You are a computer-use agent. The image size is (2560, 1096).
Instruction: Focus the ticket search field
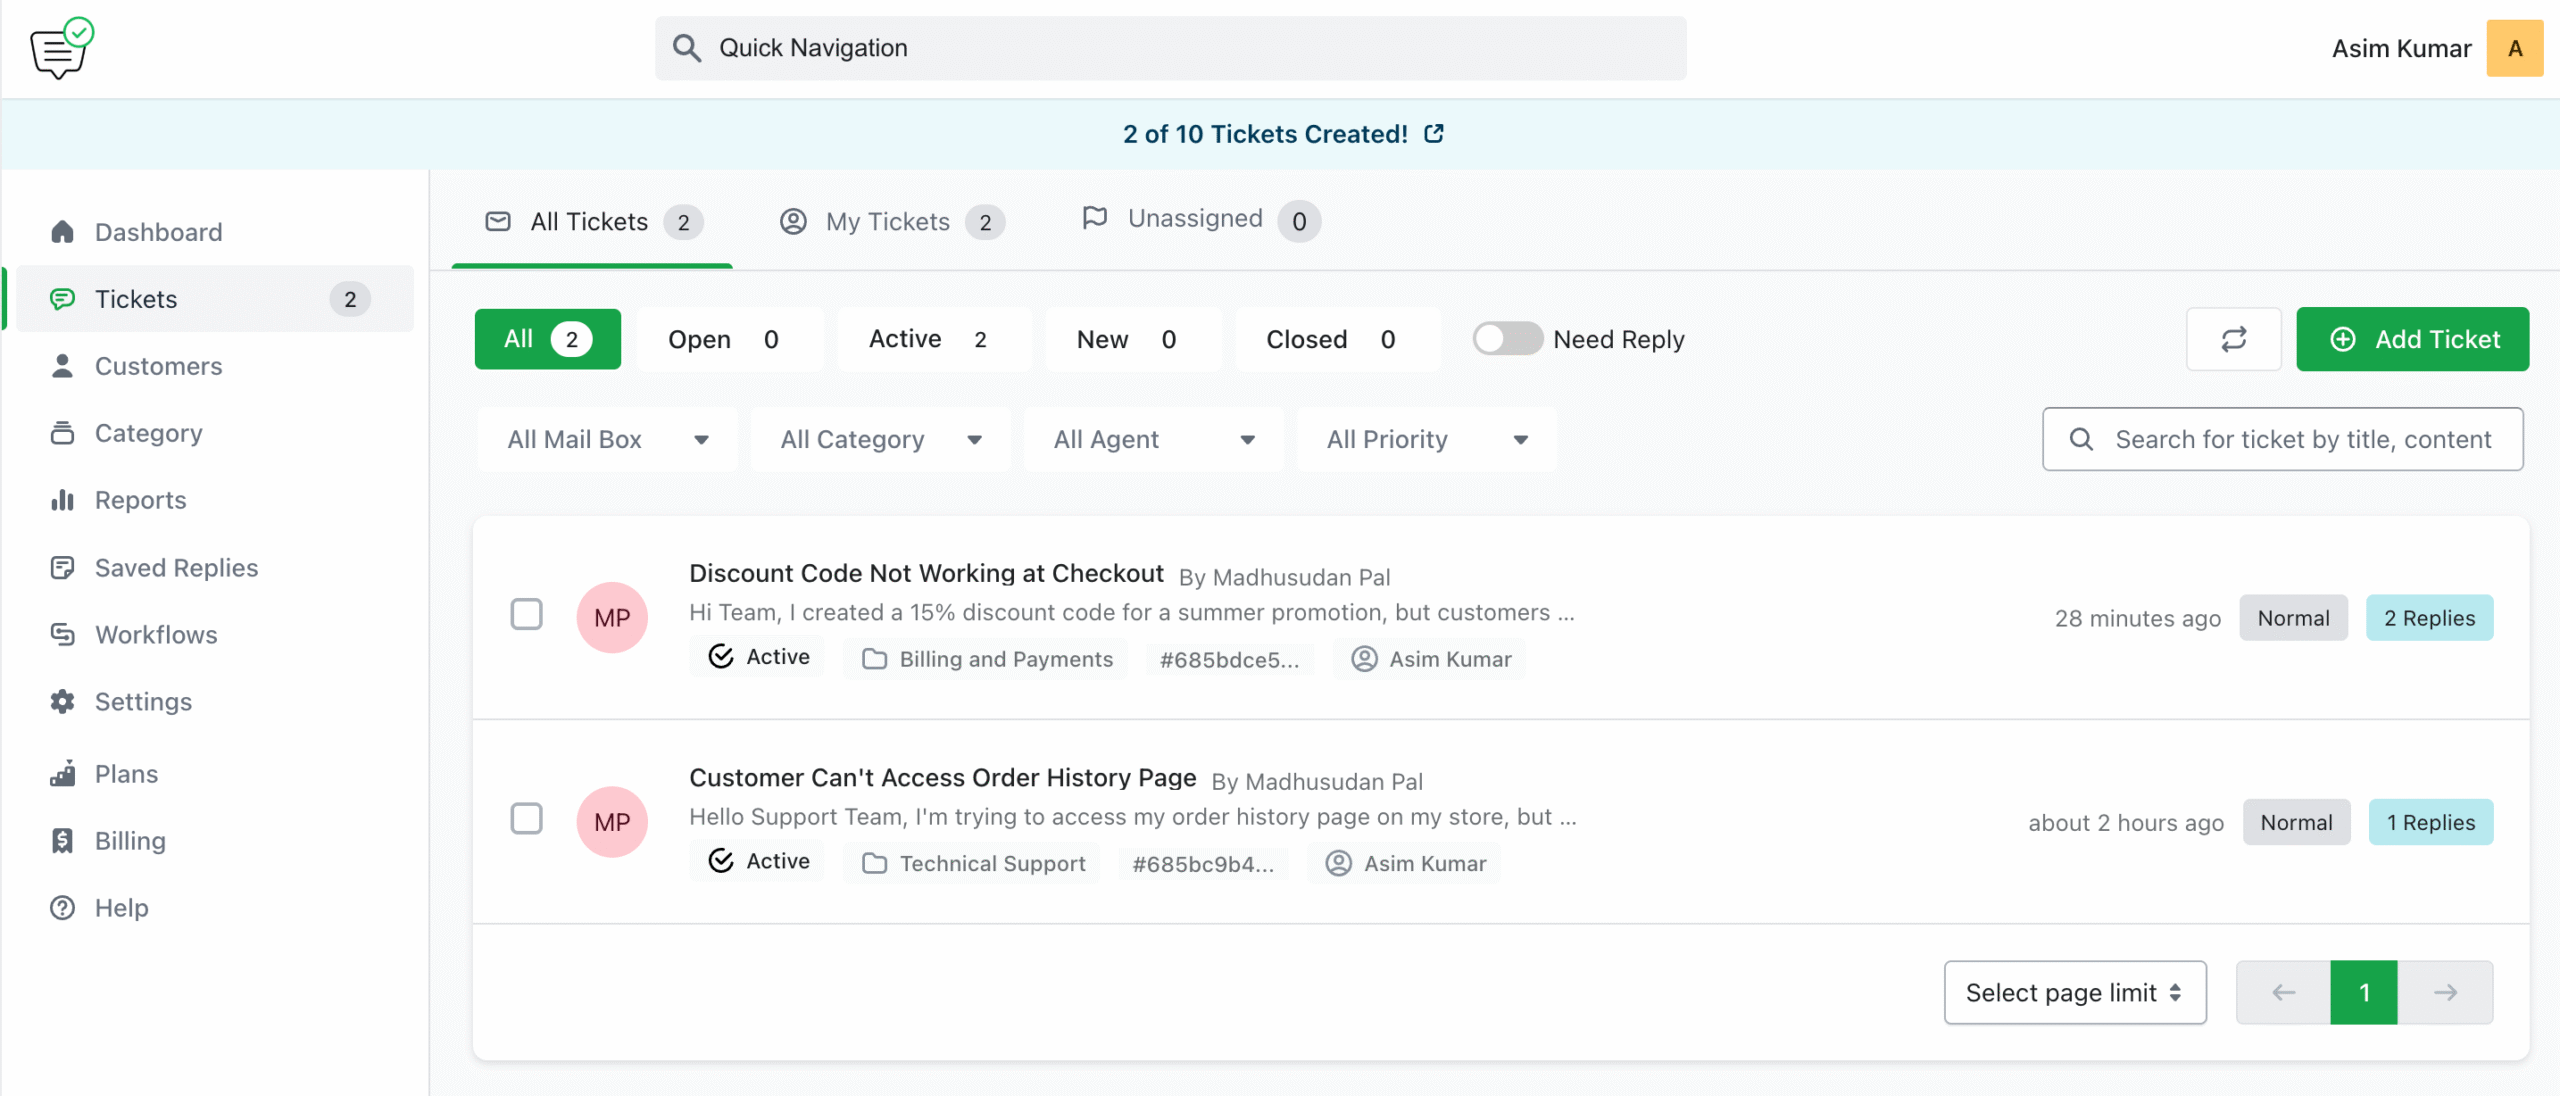pyautogui.click(x=2300, y=439)
